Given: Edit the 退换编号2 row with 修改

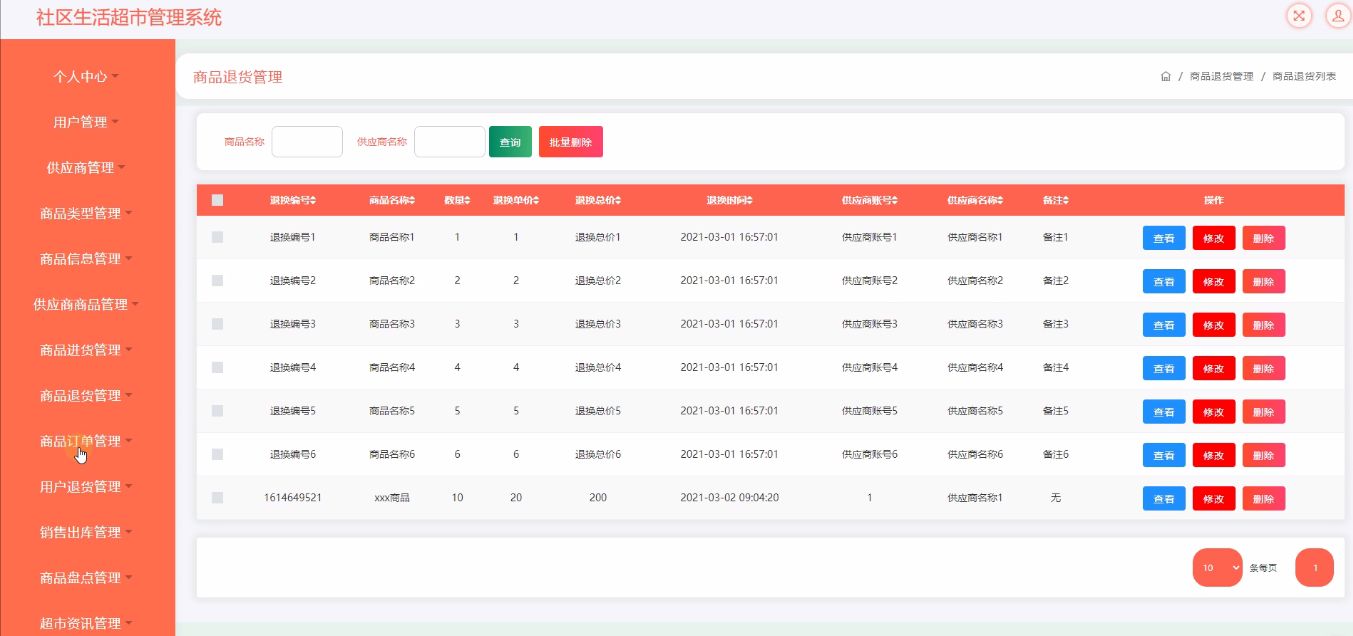Looking at the screenshot, I should (x=1214, y=281).
